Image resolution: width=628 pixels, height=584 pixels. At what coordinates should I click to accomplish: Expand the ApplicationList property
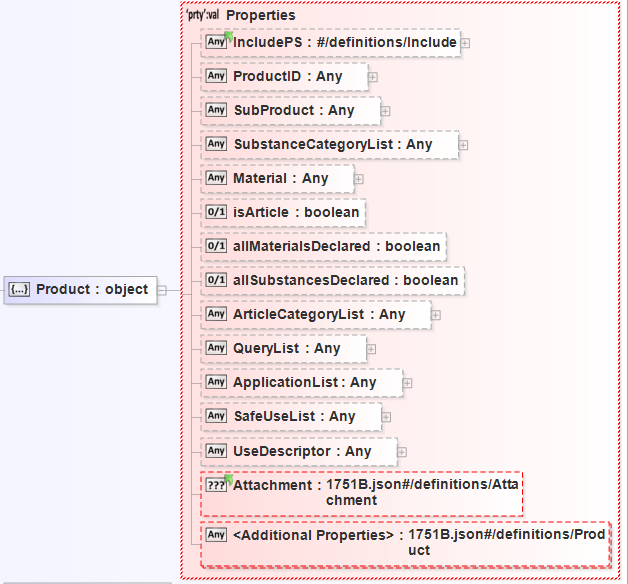point(407,383)
